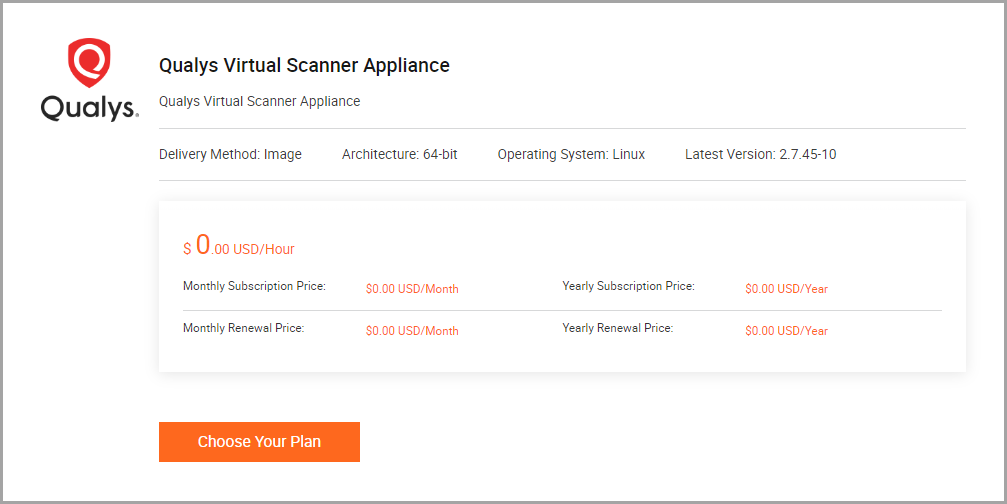Click the Monthly Renewal Price label
Image resolution: width=1007 pixels, height=504 pixels.
pyautogui.click(x=243, y=328)
